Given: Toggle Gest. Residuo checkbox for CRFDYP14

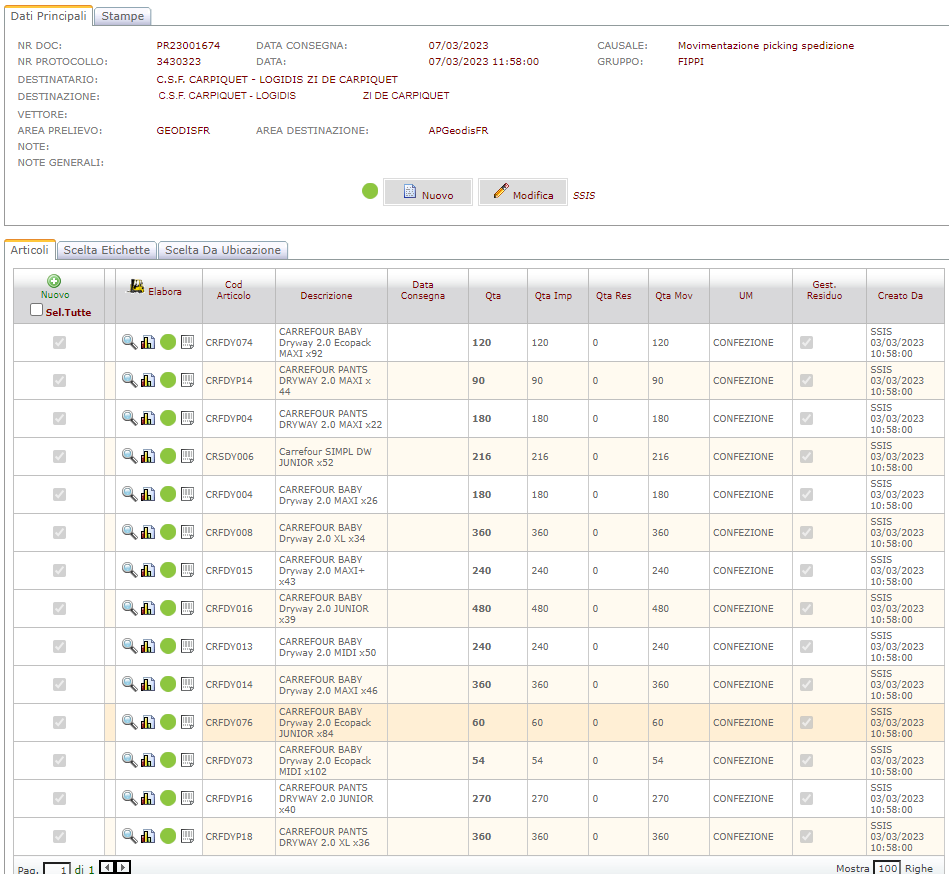Looking at the screenshot, I should [806, 381].
